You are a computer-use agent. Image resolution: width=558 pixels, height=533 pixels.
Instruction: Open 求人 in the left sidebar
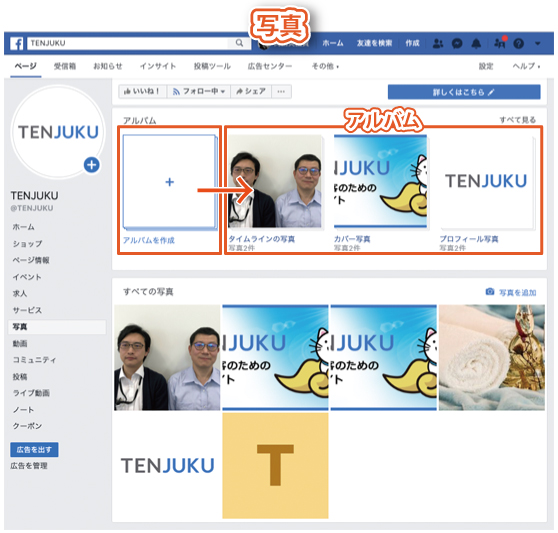click(x=20, y=294)
